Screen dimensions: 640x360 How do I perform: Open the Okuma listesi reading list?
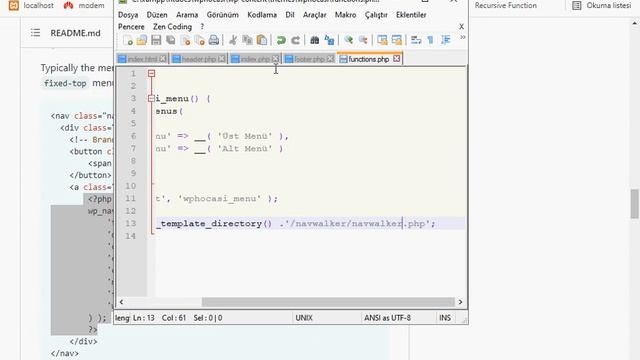coord(602,6)
